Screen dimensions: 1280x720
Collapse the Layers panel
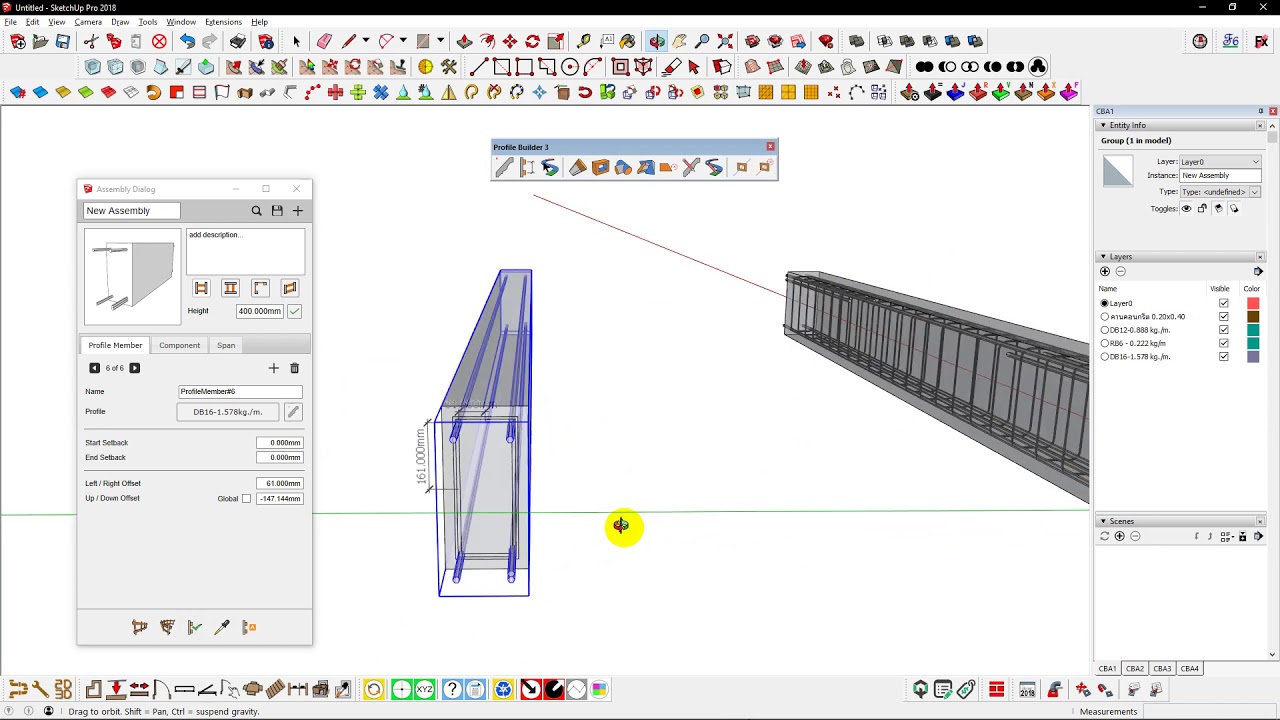[1103, 257]
